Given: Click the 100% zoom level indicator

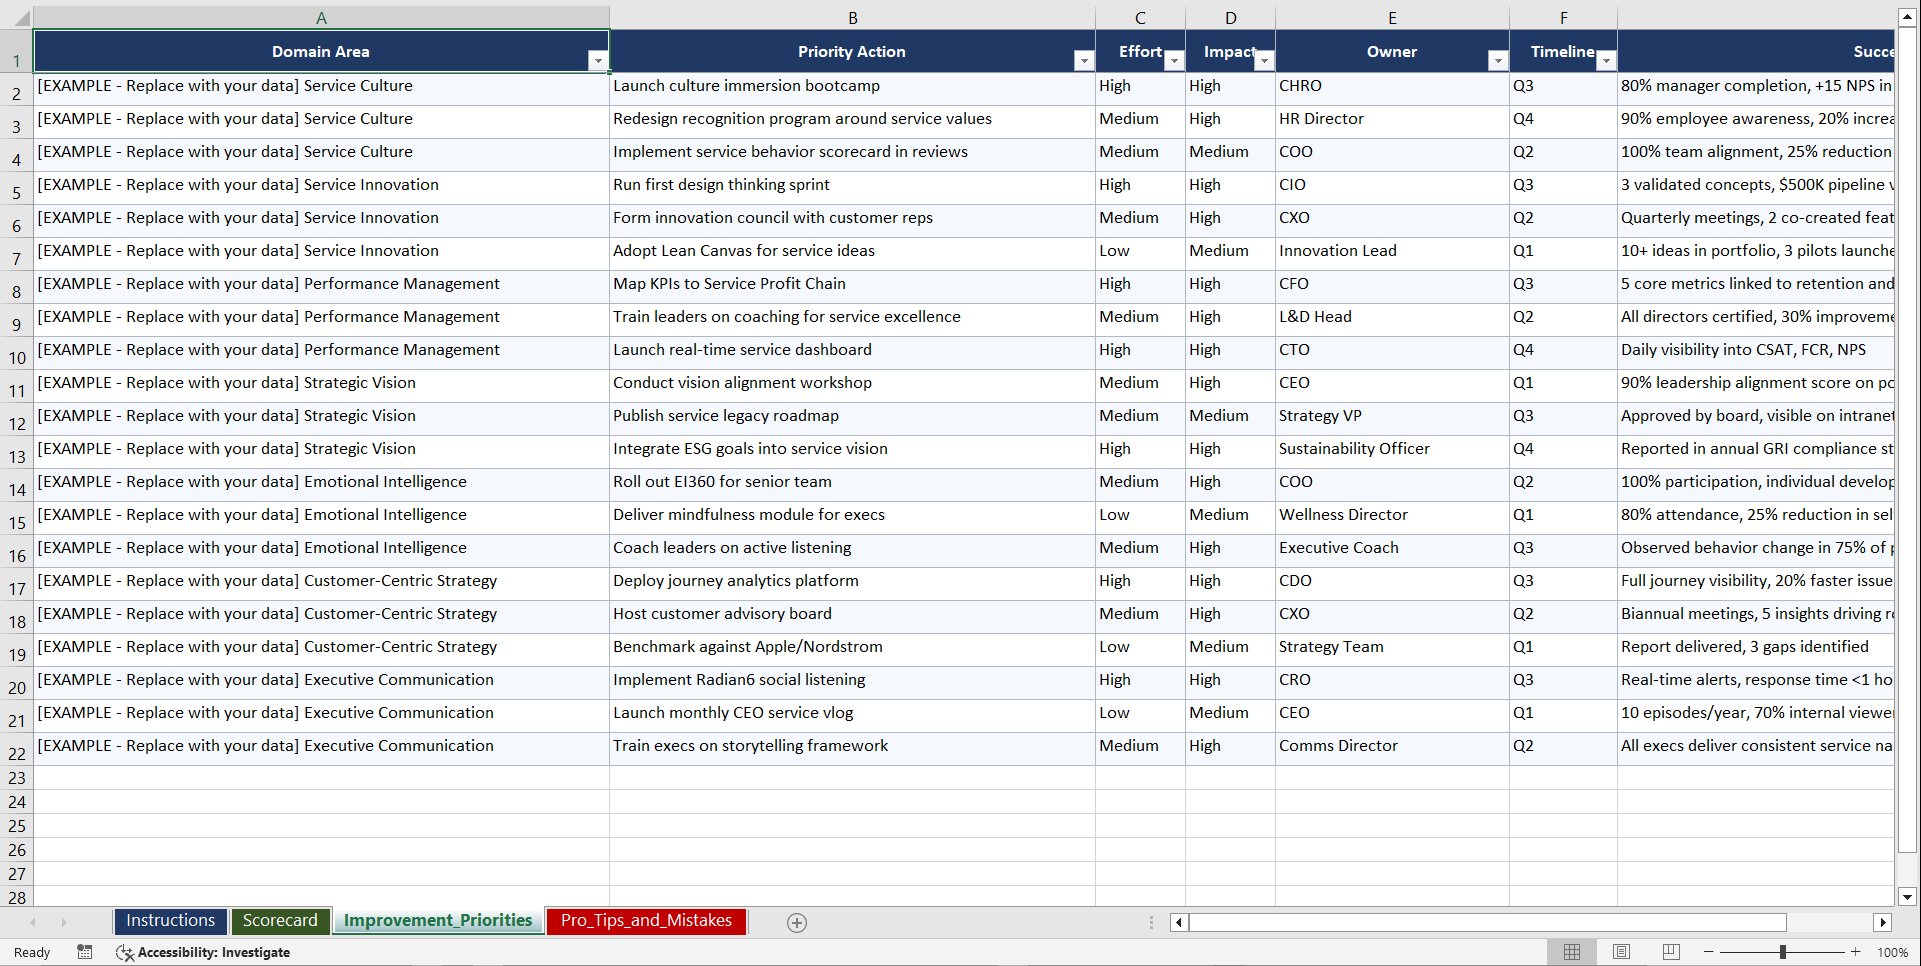Looking at the screenshot, I should coord(1892,952).
